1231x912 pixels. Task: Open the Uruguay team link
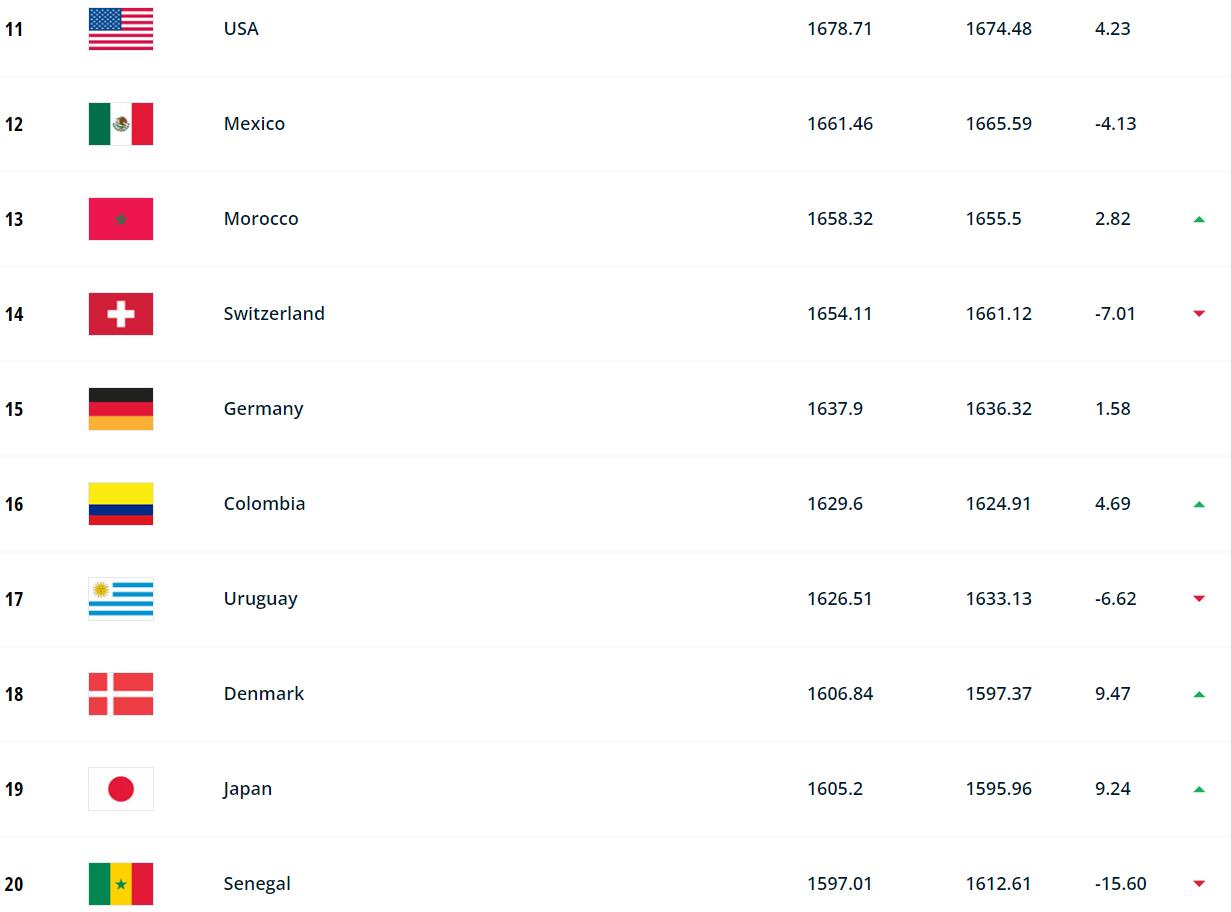pyautogui.click(x=260, y=599)
